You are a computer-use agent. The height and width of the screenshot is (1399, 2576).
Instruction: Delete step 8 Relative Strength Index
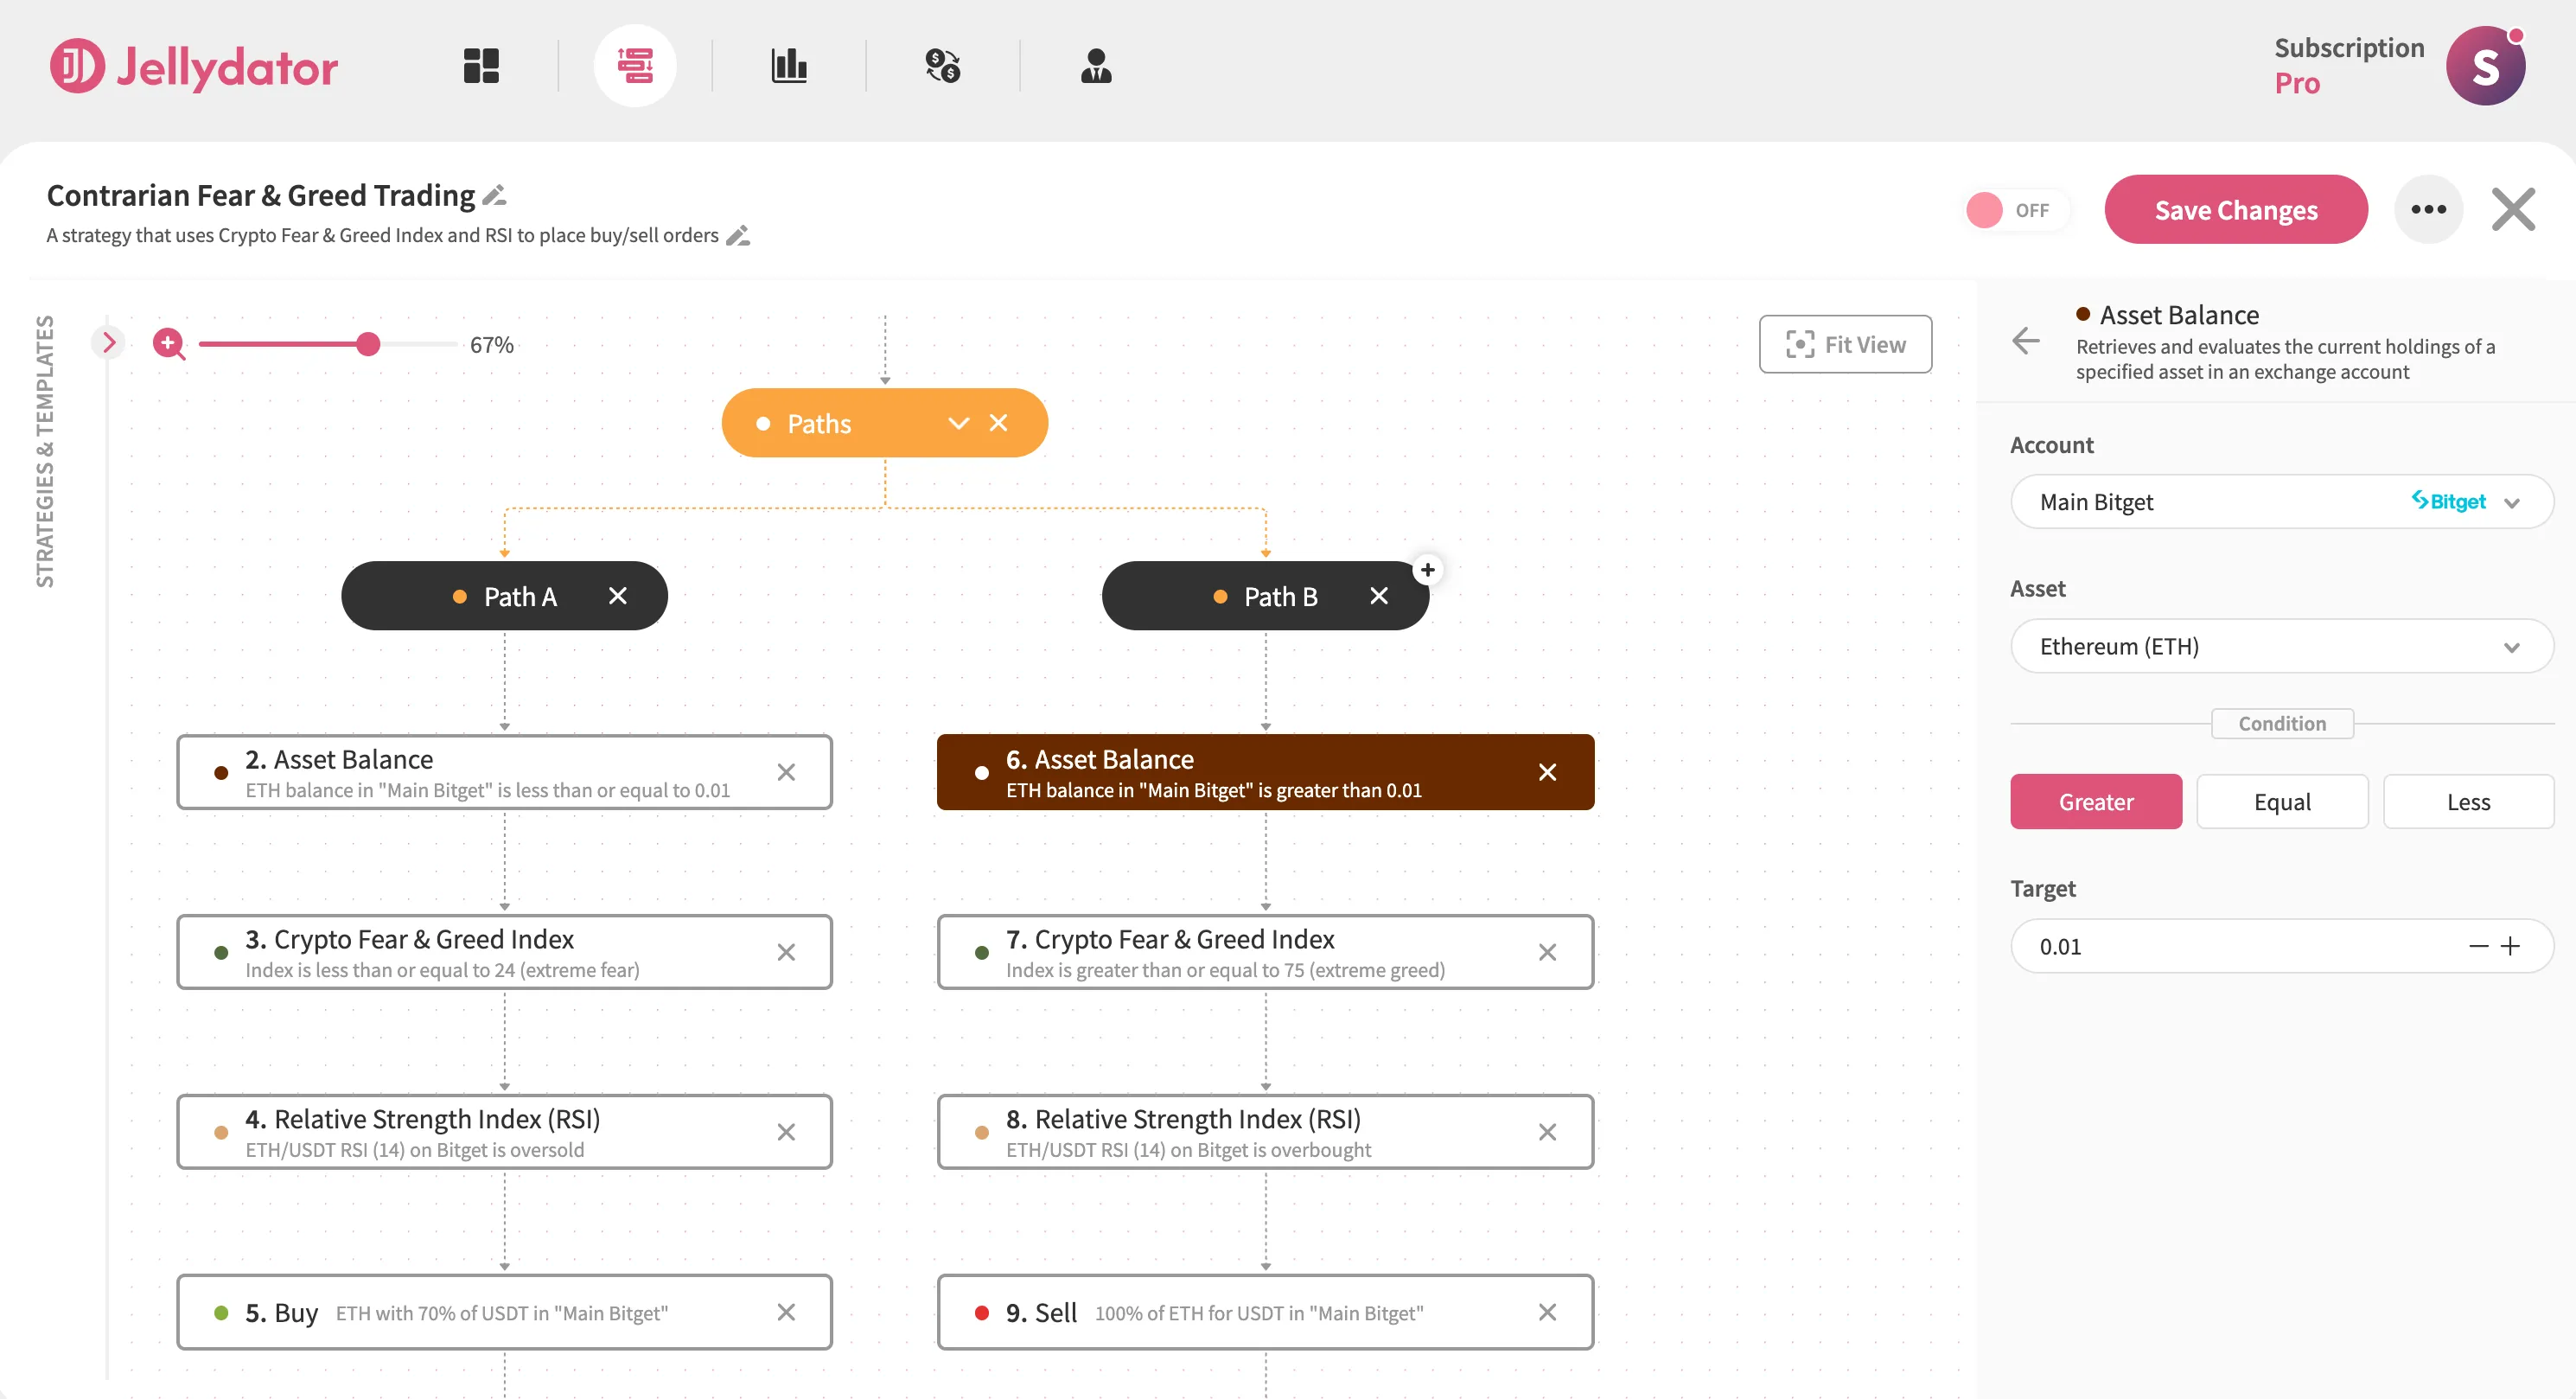pyautogui.click(x=1547, y=1132)
